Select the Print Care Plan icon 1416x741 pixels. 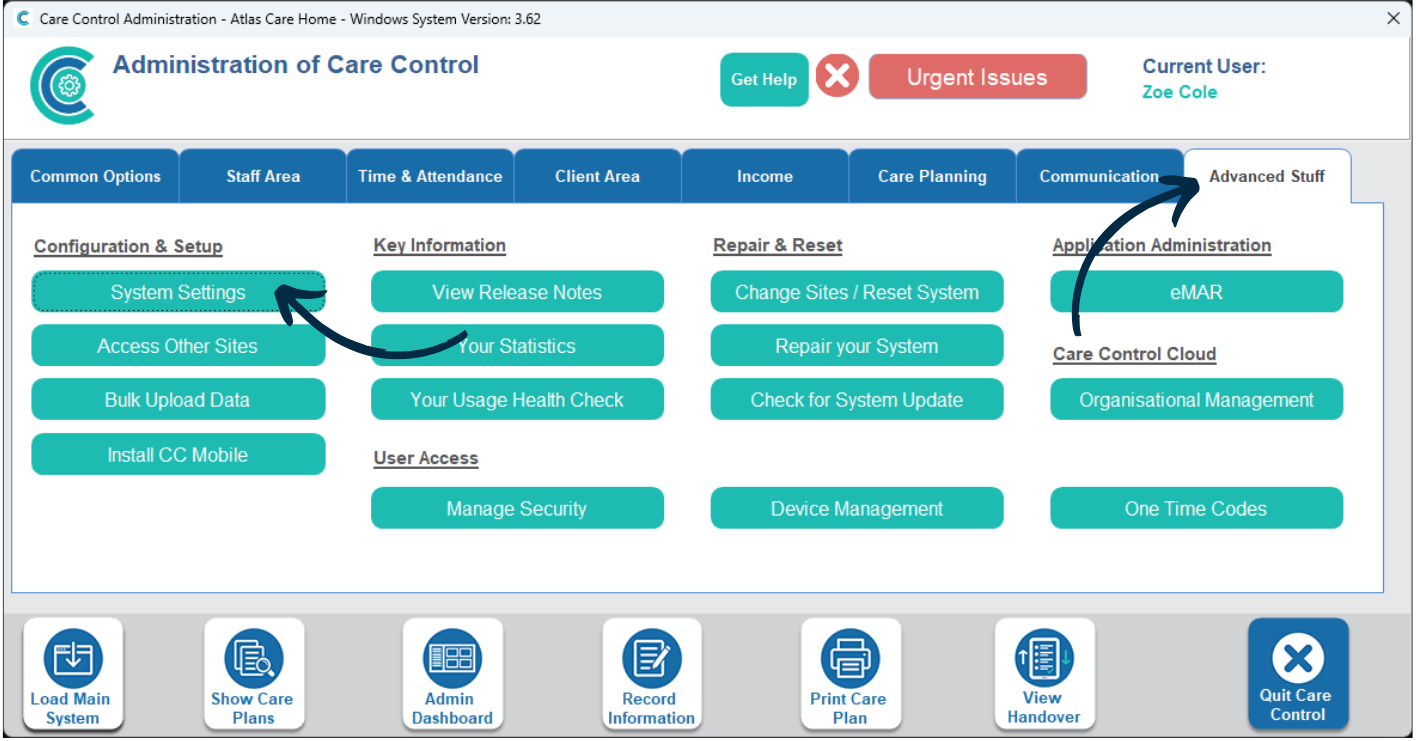(x=851, y=674)
